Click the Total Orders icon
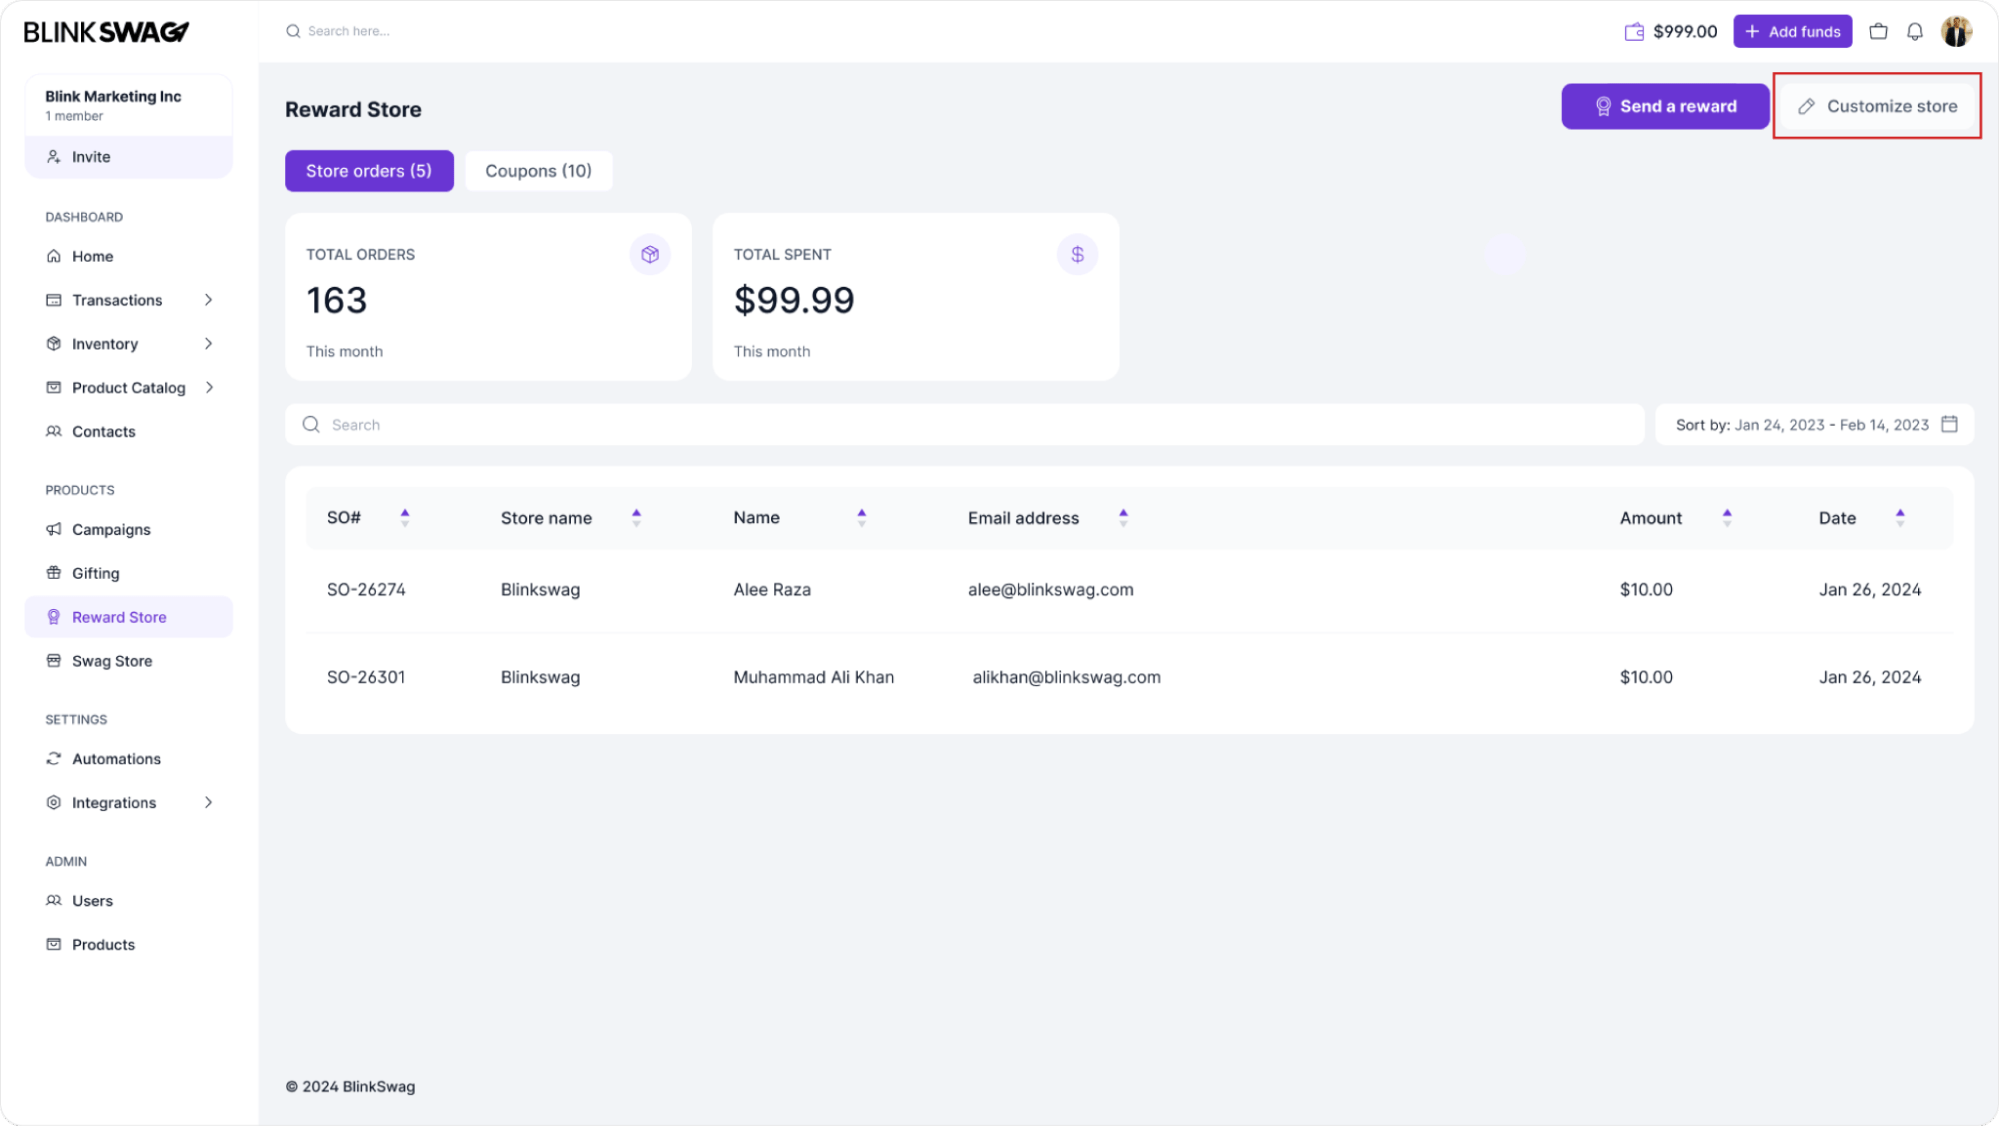Image resolution: width=1999 pixels, height=1127 pixels. [x=649, y=254]
